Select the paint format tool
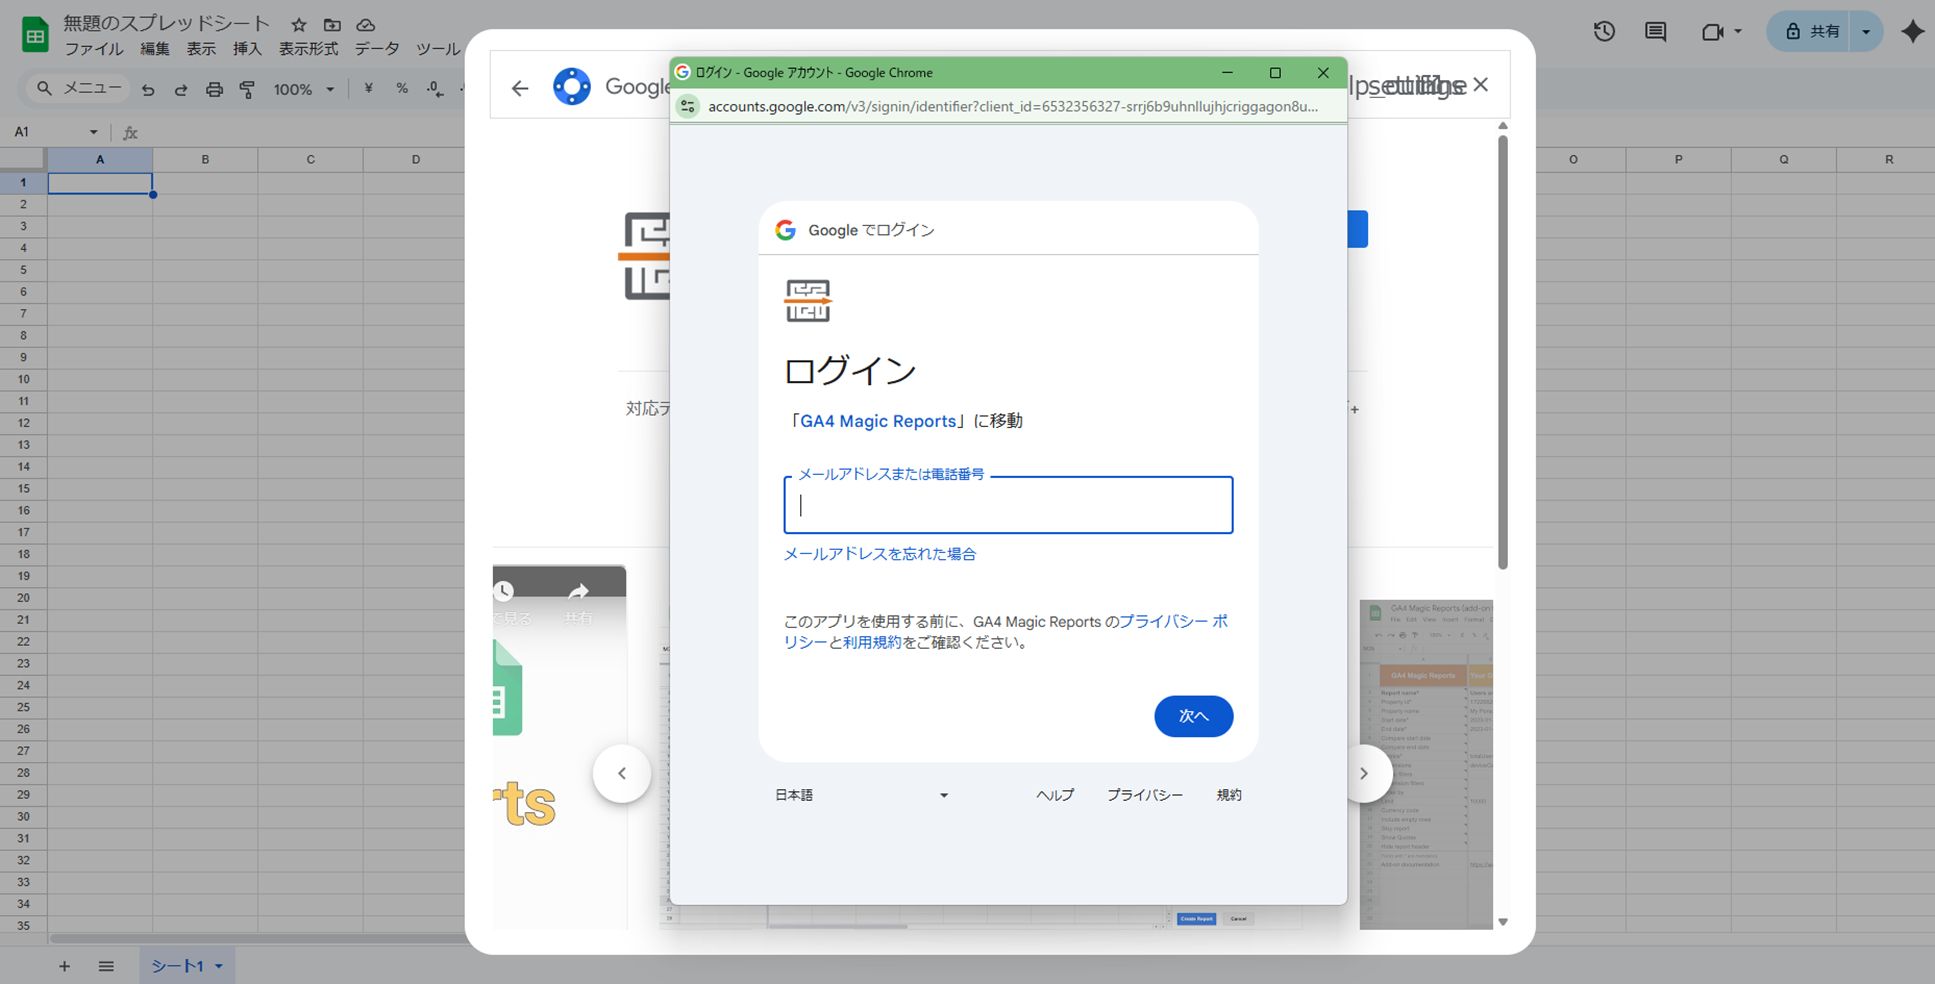 (x=247, y=90)
